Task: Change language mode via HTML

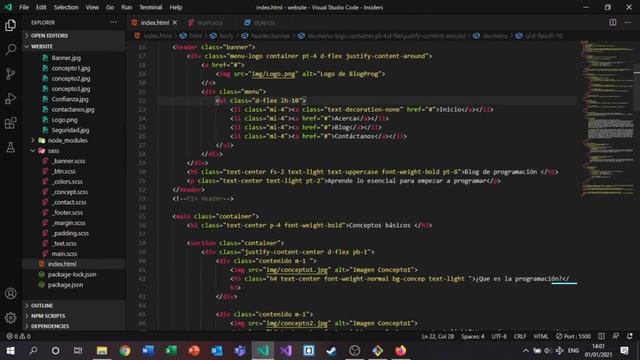Action: [541, 336]
